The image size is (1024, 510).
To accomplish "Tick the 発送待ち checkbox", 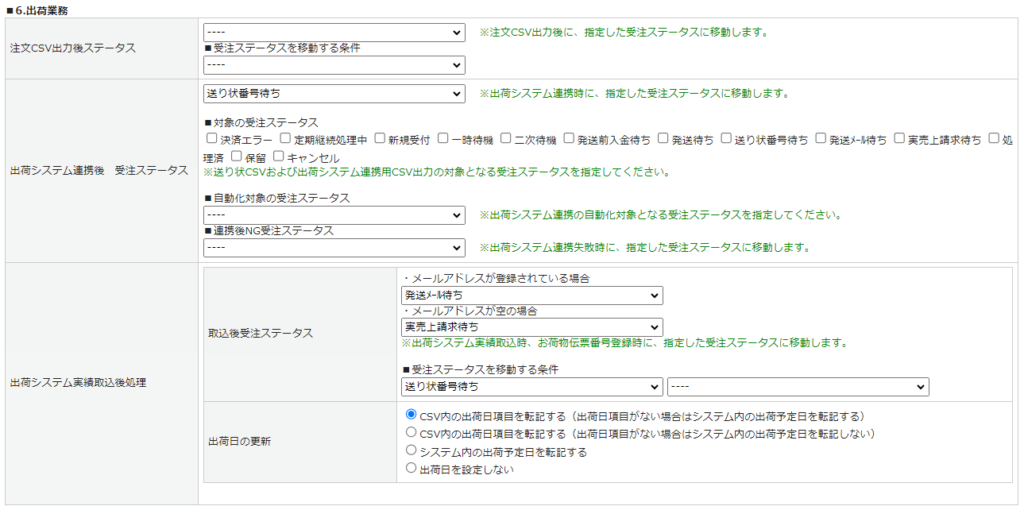I will click(x=663, y=139).
